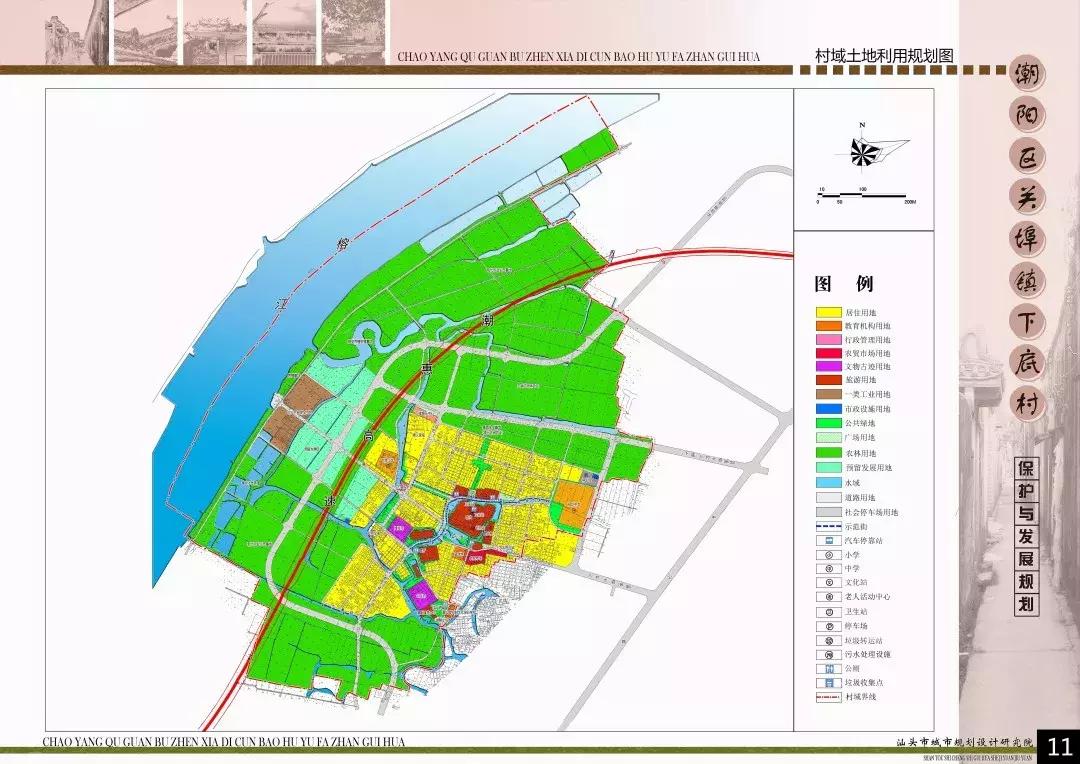Screen dimensions: 1080x764
Task: Click the 垃圾转运站 legend icon
Action: pos(829,641)
